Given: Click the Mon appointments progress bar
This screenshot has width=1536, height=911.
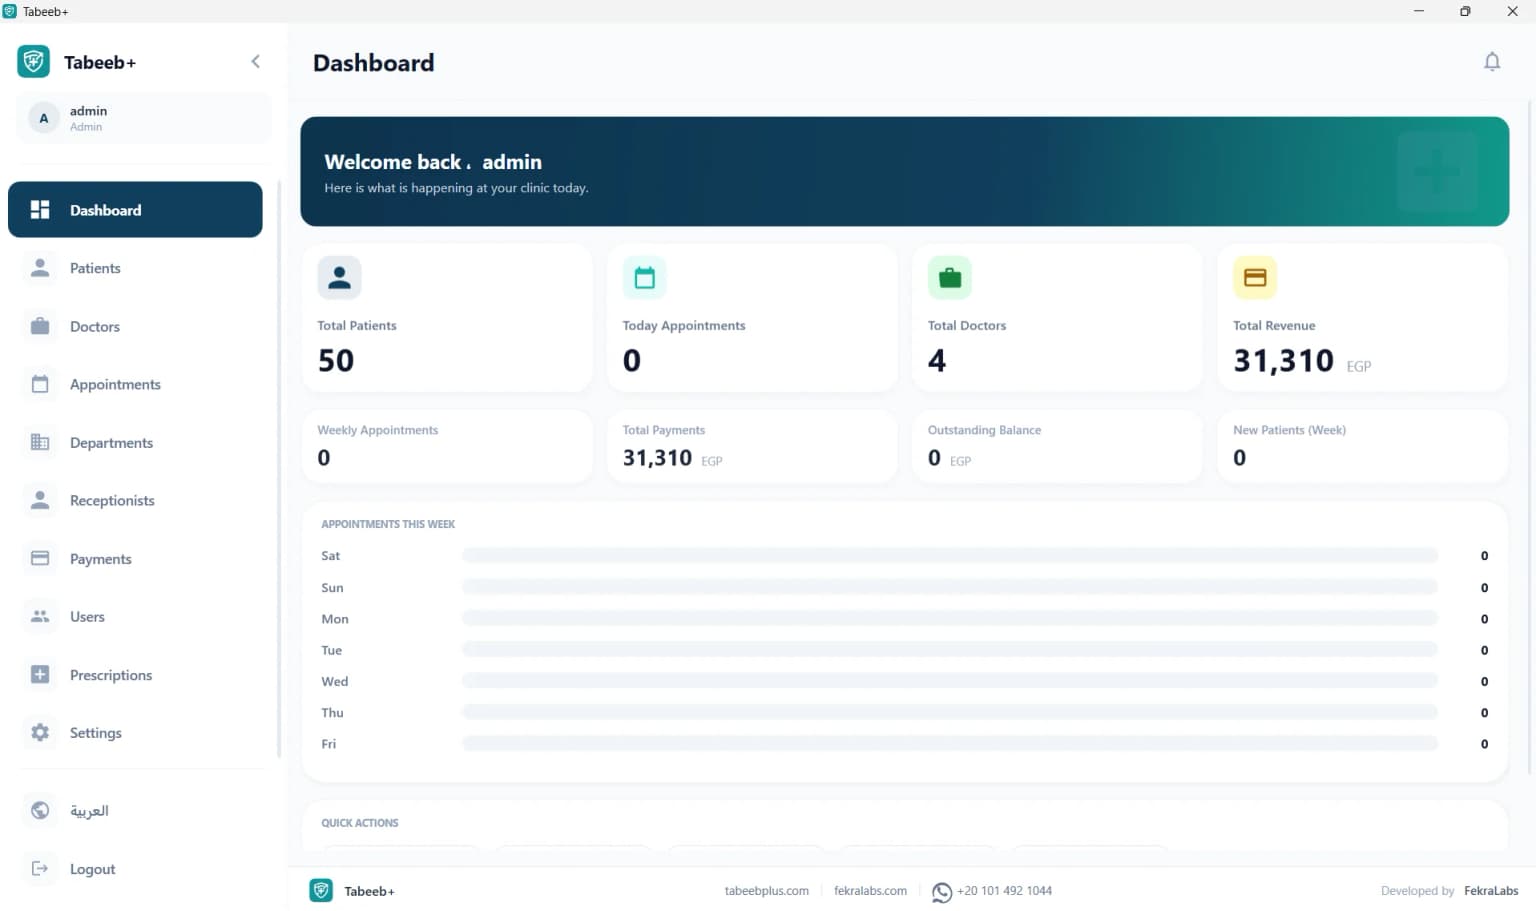Looking at the screenshot, I should click(x=950, y=618).
